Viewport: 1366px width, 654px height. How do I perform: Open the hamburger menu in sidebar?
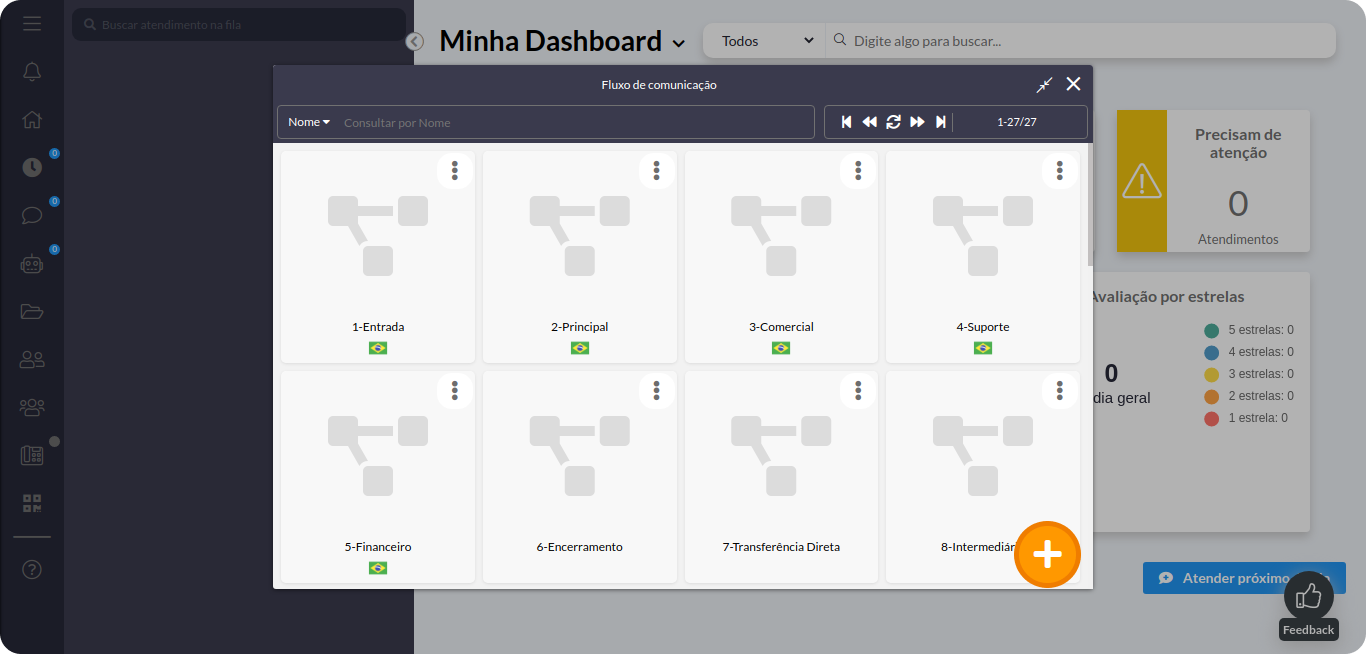pyautogui.click(x=32, y=23)
